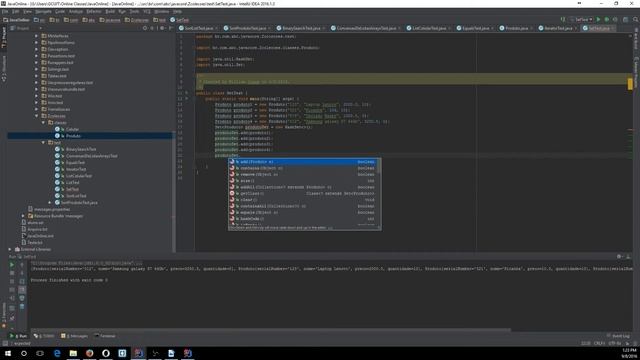Toggle tool window bars via bottom-left corner icon

(x=5, y=343)
